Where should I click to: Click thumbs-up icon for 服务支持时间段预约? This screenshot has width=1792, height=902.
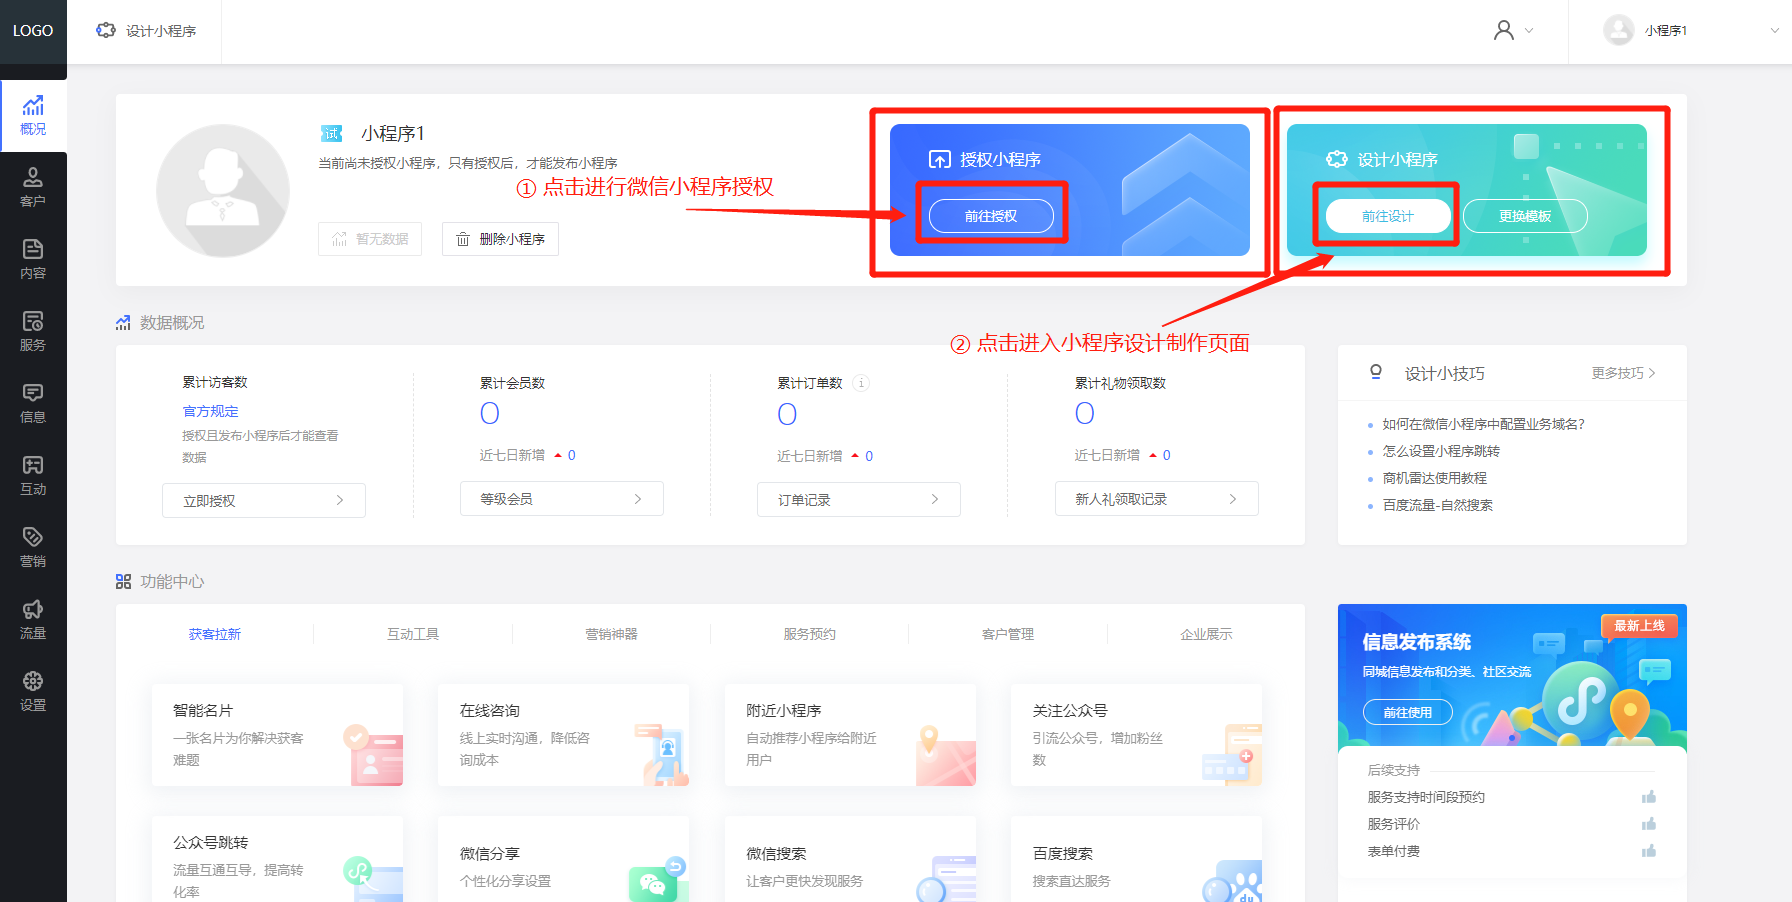point(1649,797)
